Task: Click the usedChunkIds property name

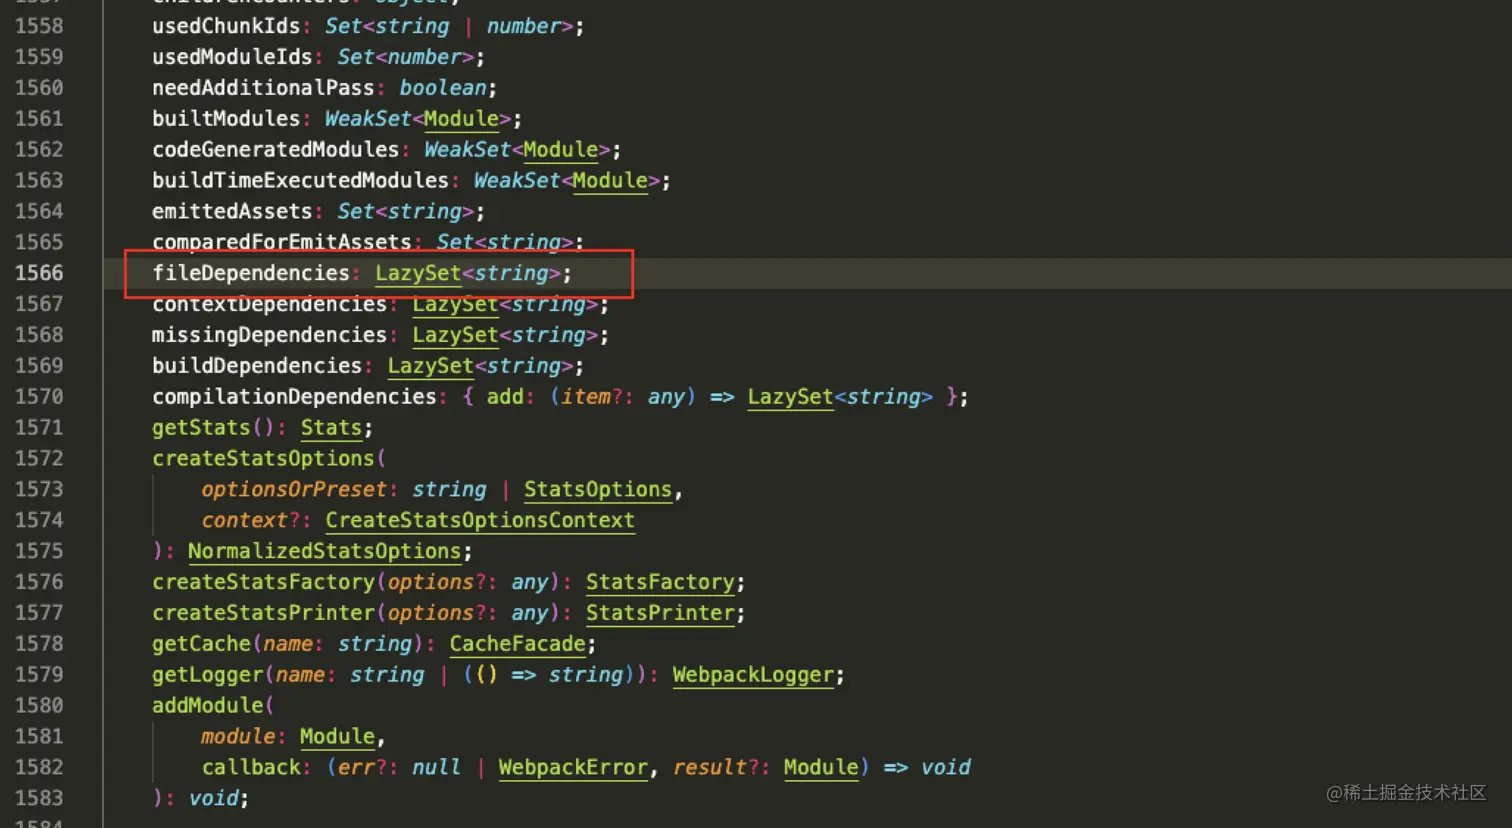Action: (226, 26)
